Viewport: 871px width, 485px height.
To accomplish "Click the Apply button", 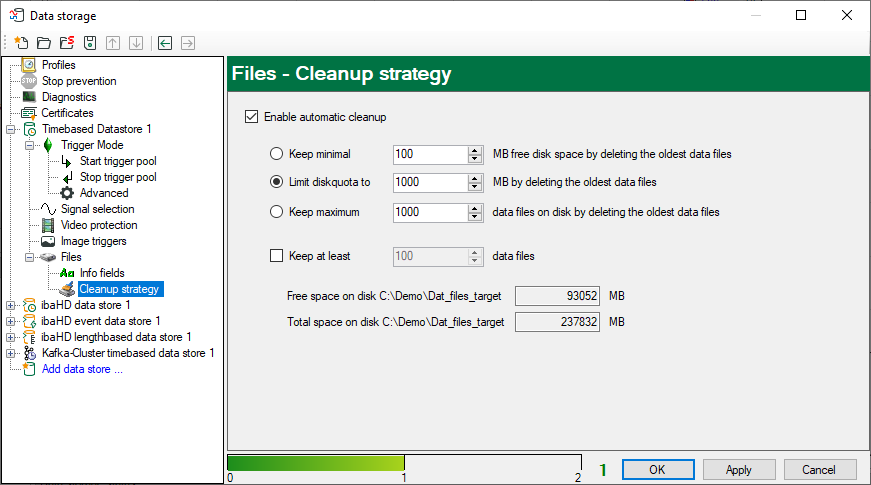I will (x=739, y=469).
